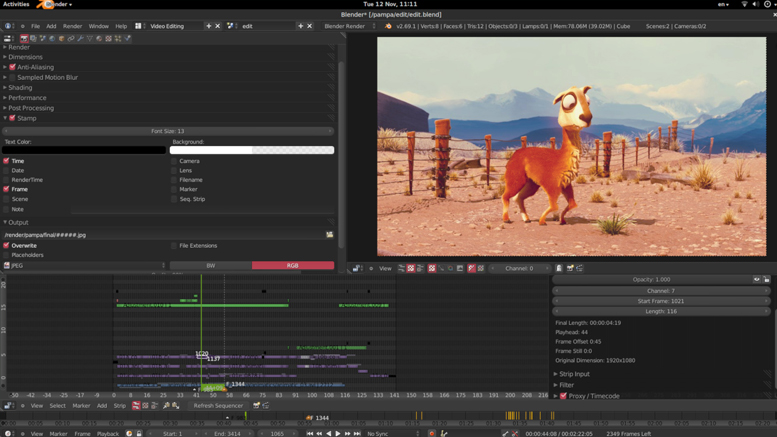Open the Blender Render engine dropdown
The height and width of the screenshot is (437, 777).
pyautogui.click(x=349, y=26)
